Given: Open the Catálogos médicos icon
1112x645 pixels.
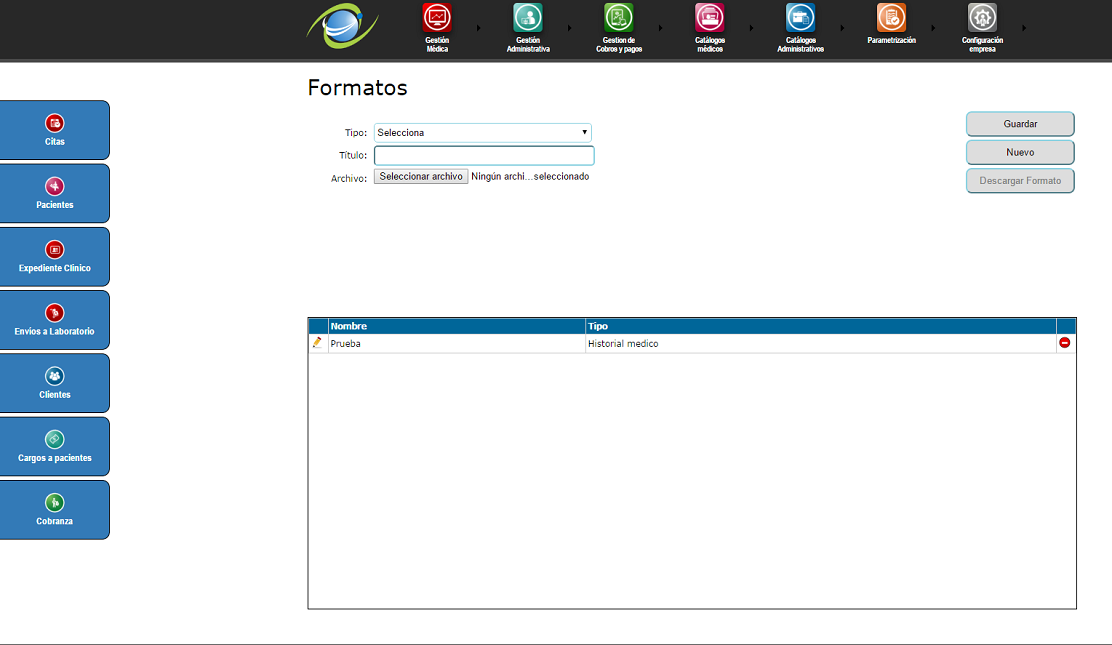Looking at the screenshot, I should pos(709,18).
